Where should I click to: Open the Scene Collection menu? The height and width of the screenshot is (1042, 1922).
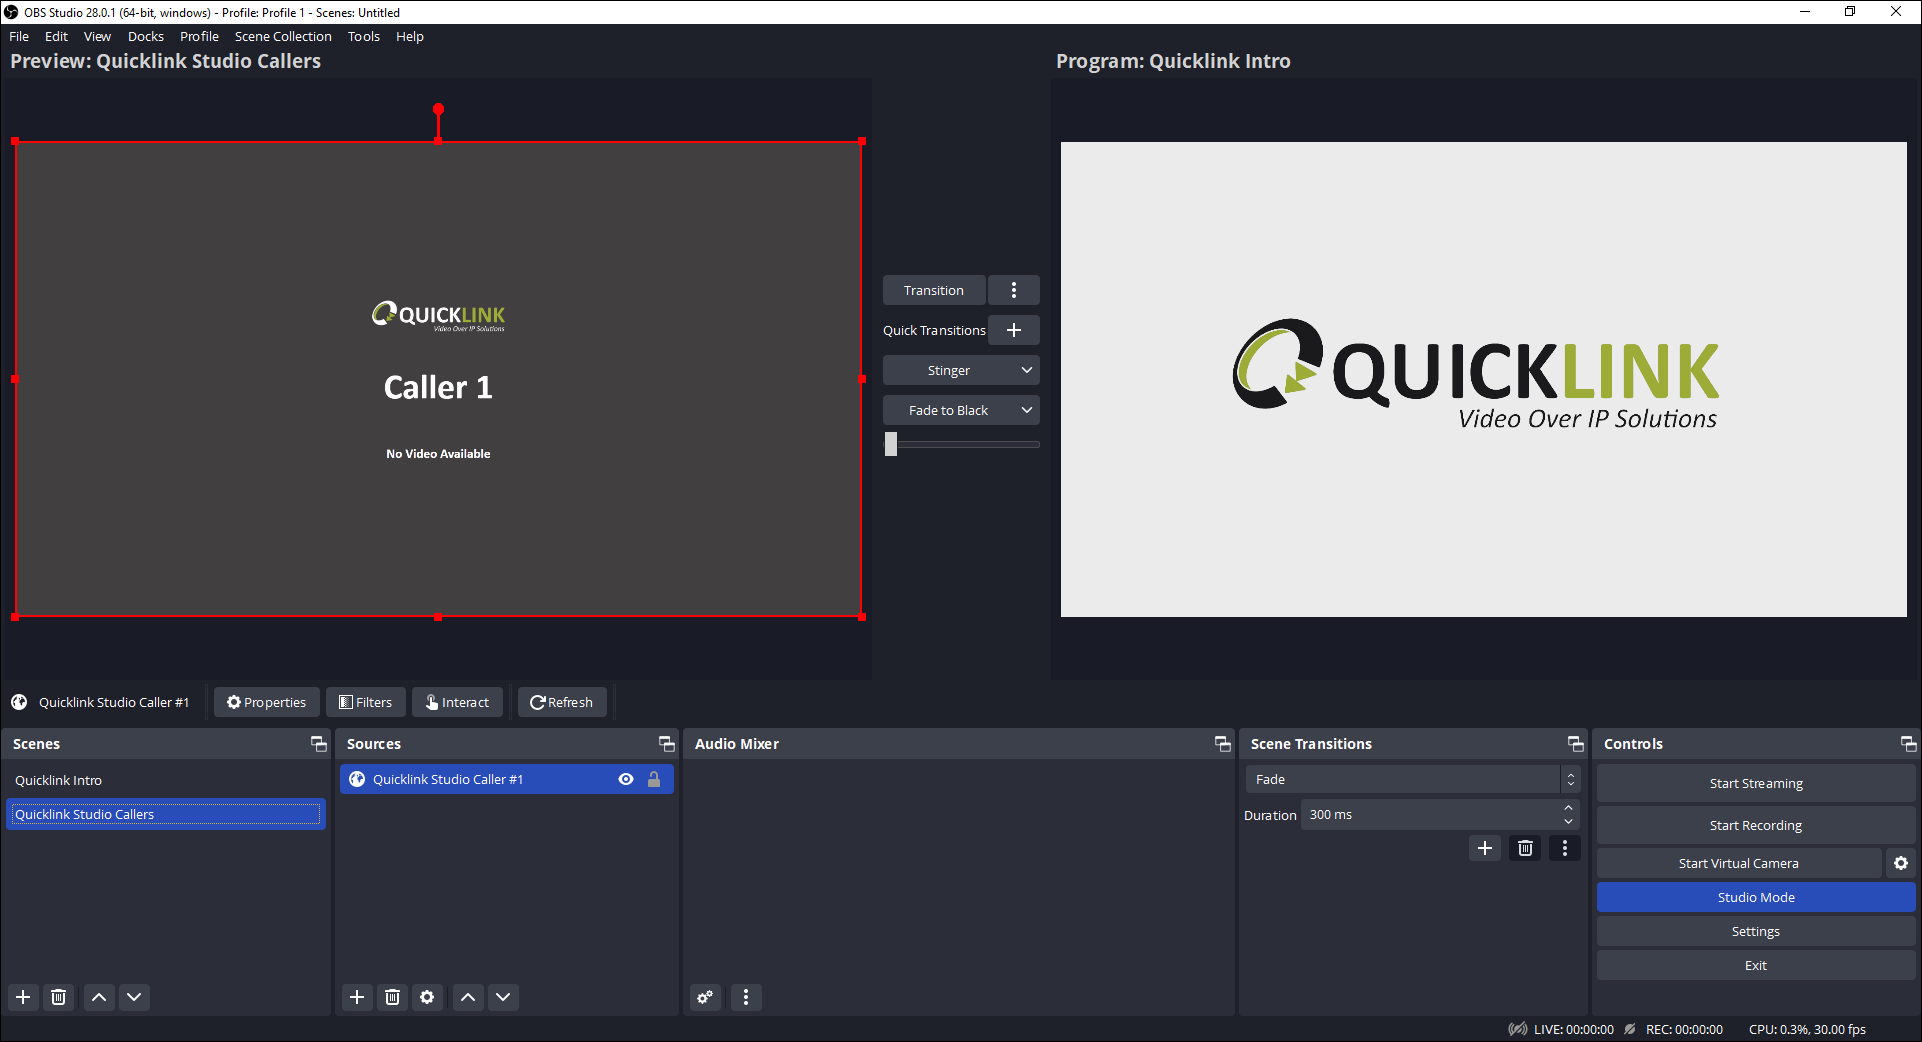point(283,36)
